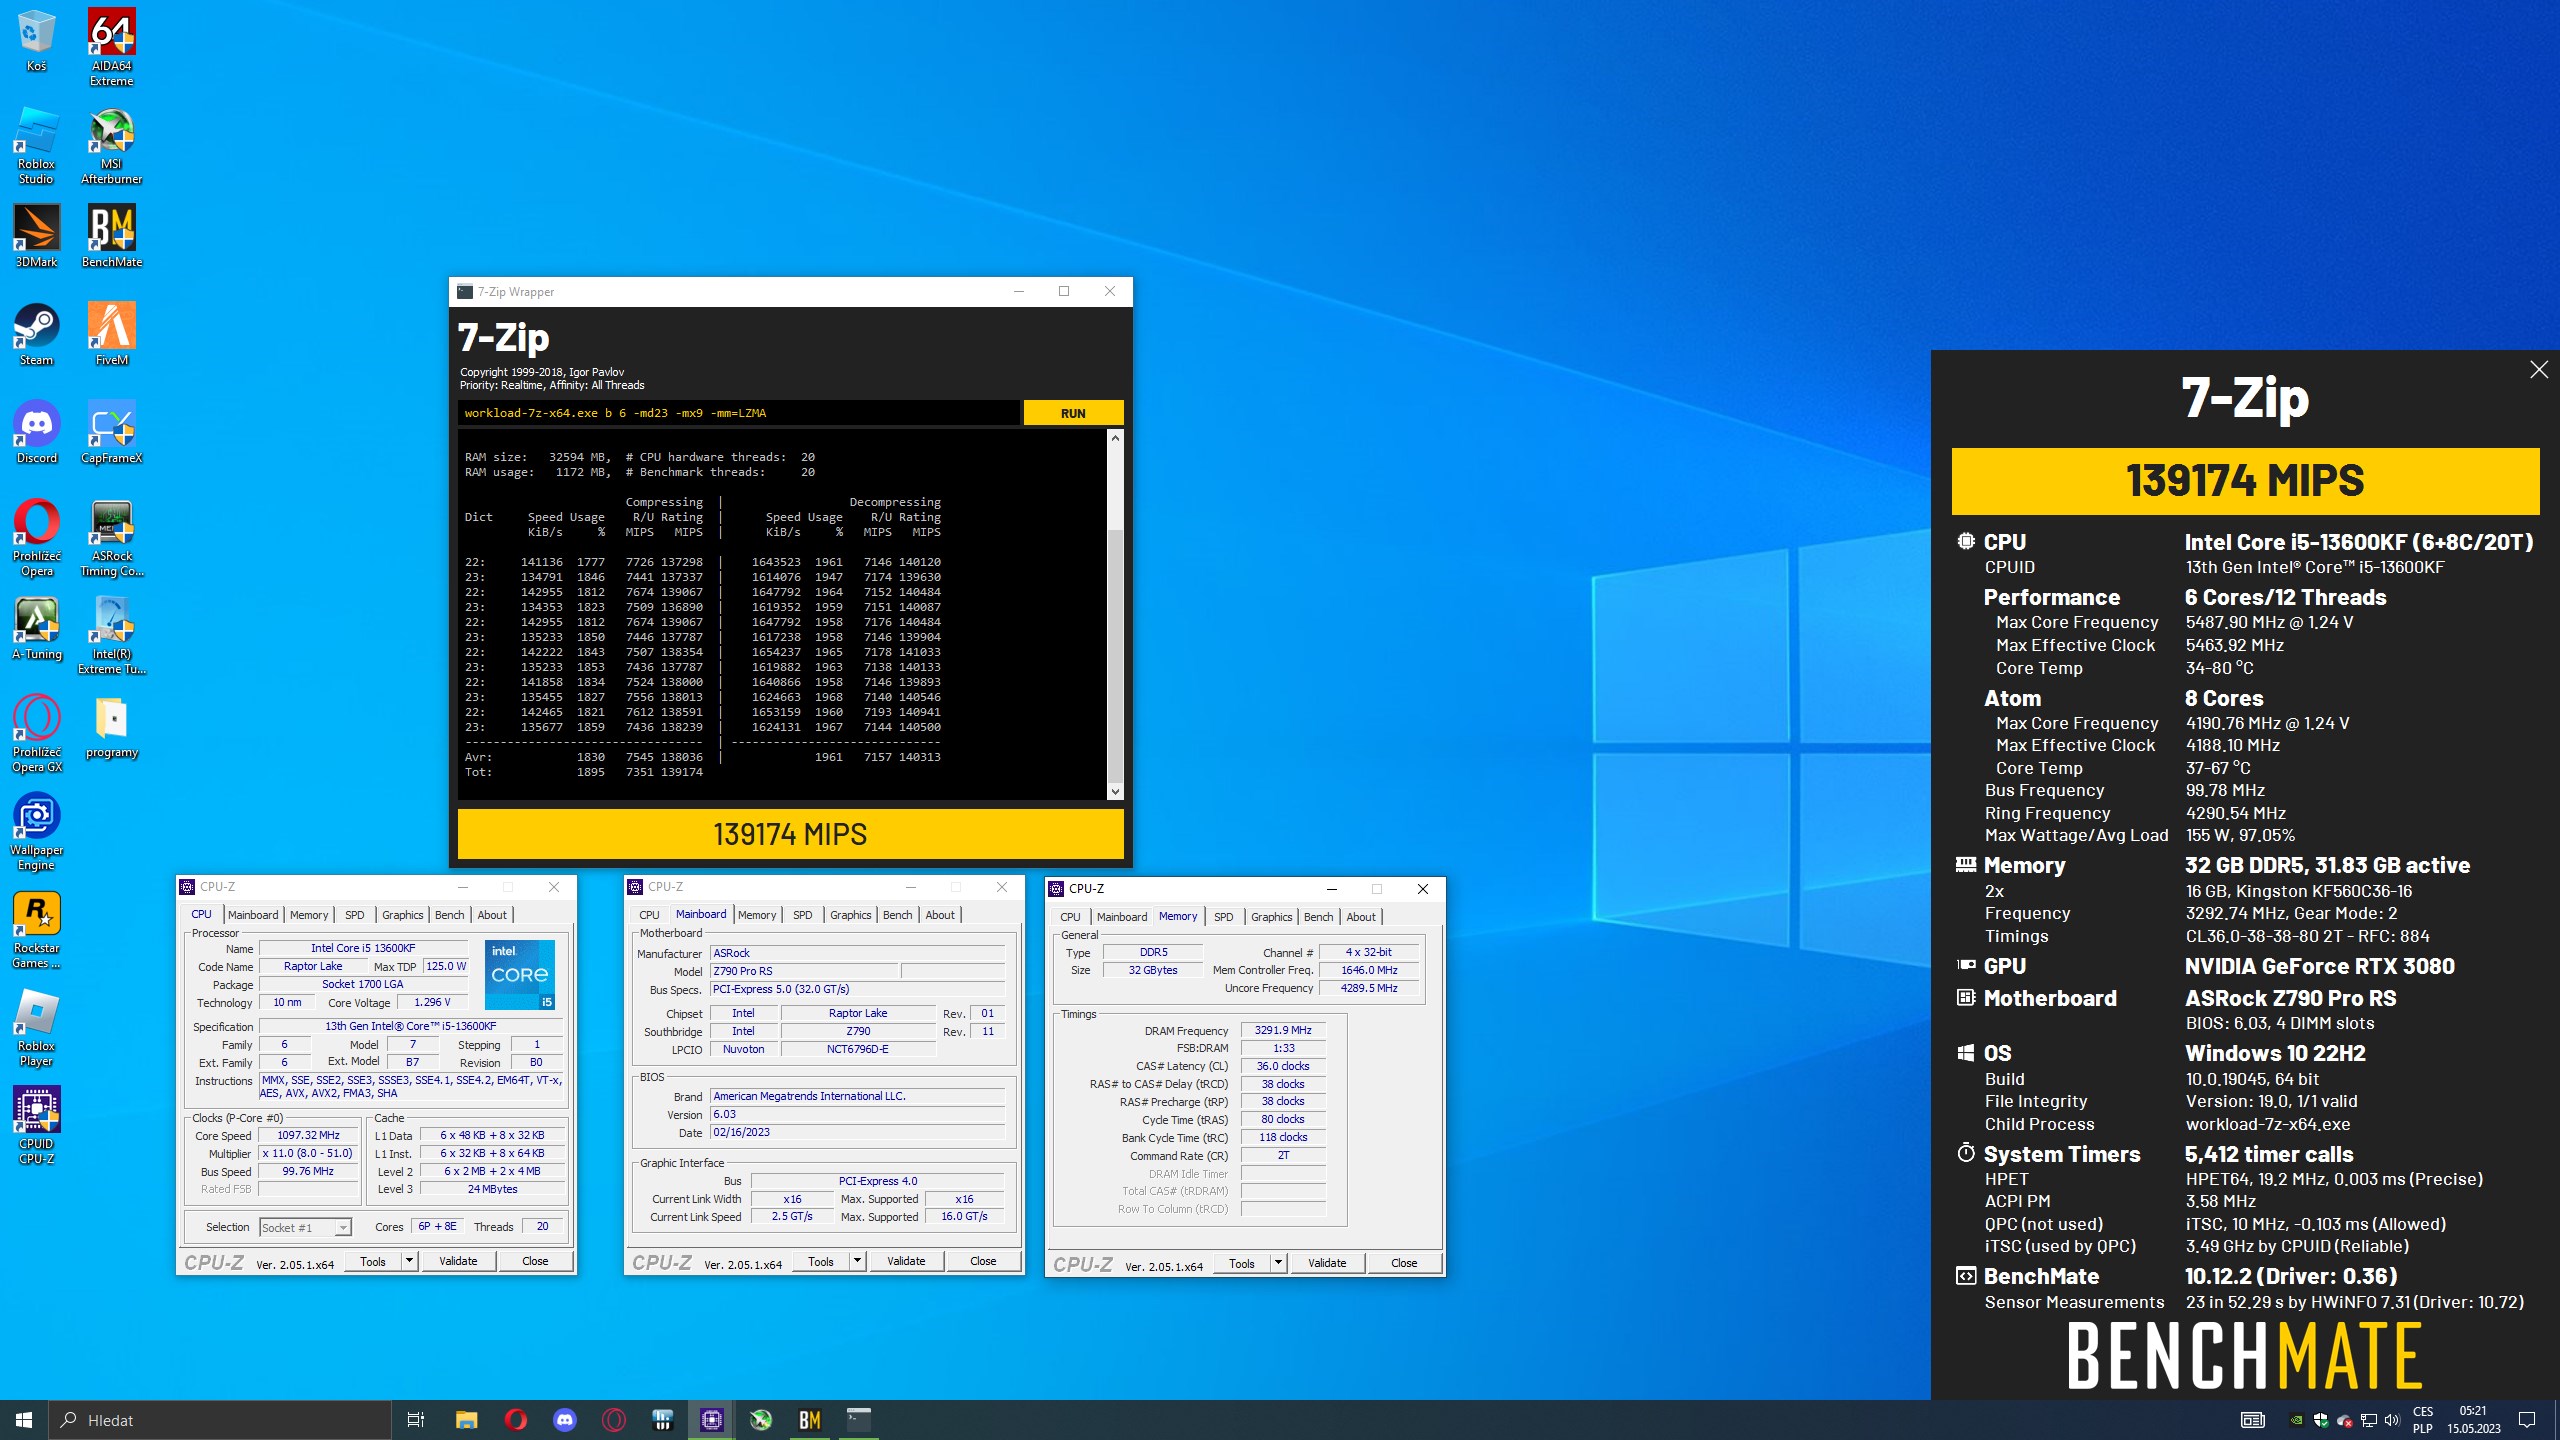Screen dimensions: 2560x1440
Task: Expand the Tools arrow in third CPU-Z window
Action: [x=1278, y=1264]
